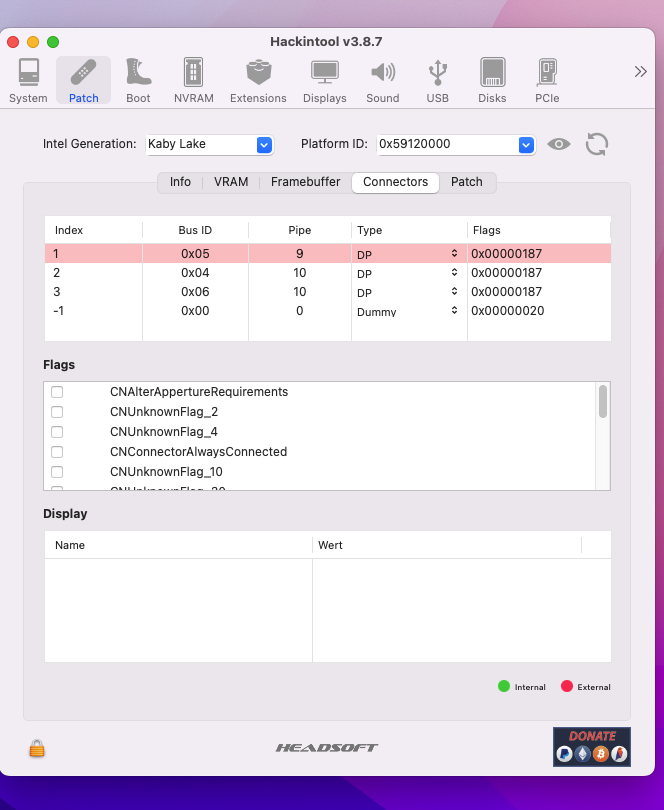This screenshot has width=664, height=810.
Task: Show more toolbar items via double chevron
Action: [640, 72]
